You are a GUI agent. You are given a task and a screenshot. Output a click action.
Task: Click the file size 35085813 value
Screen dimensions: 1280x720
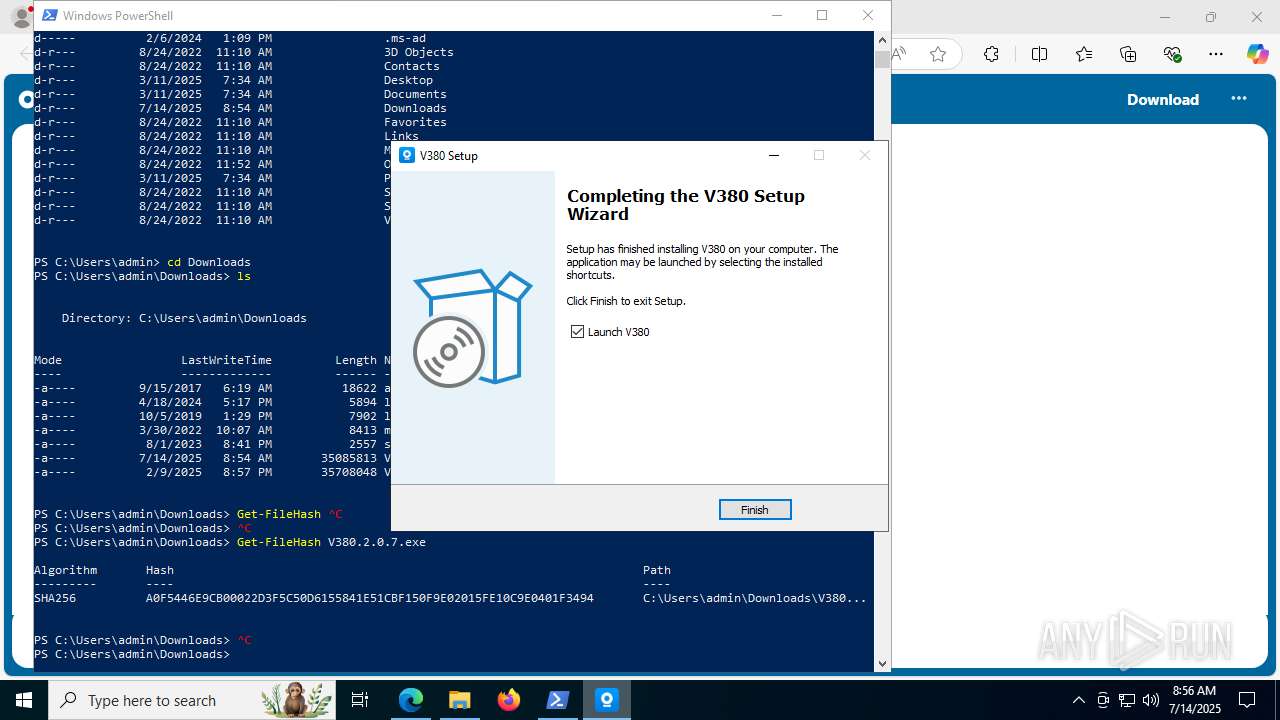coord(349,458)
